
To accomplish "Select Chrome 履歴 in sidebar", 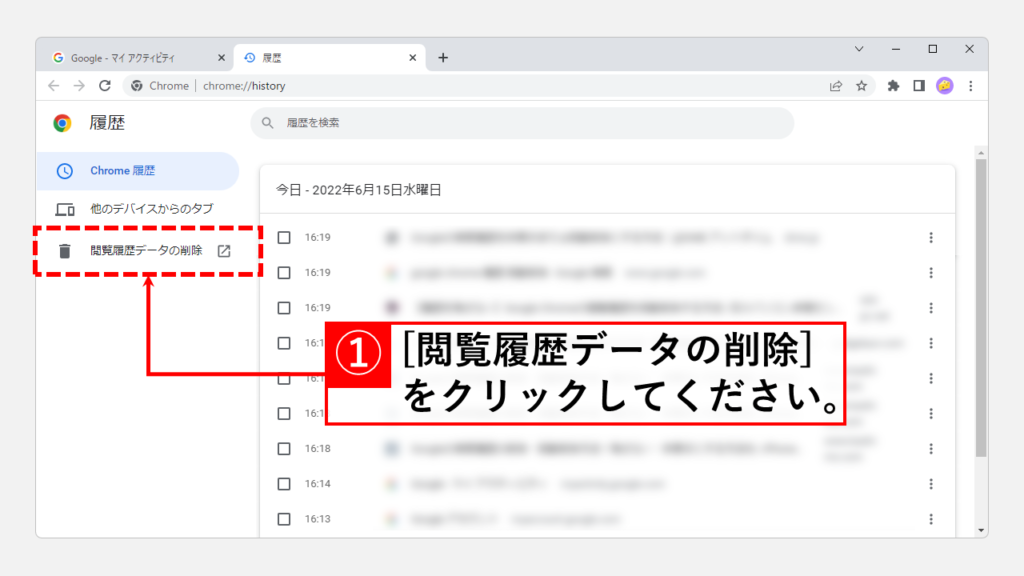I will click(122, 171).
